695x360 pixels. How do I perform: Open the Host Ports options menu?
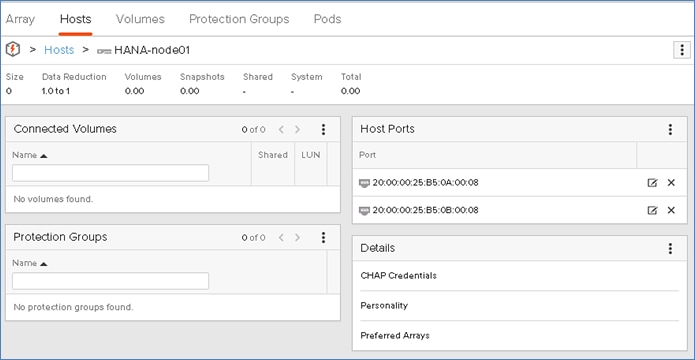pyautogui.click(x=670, y=129)
